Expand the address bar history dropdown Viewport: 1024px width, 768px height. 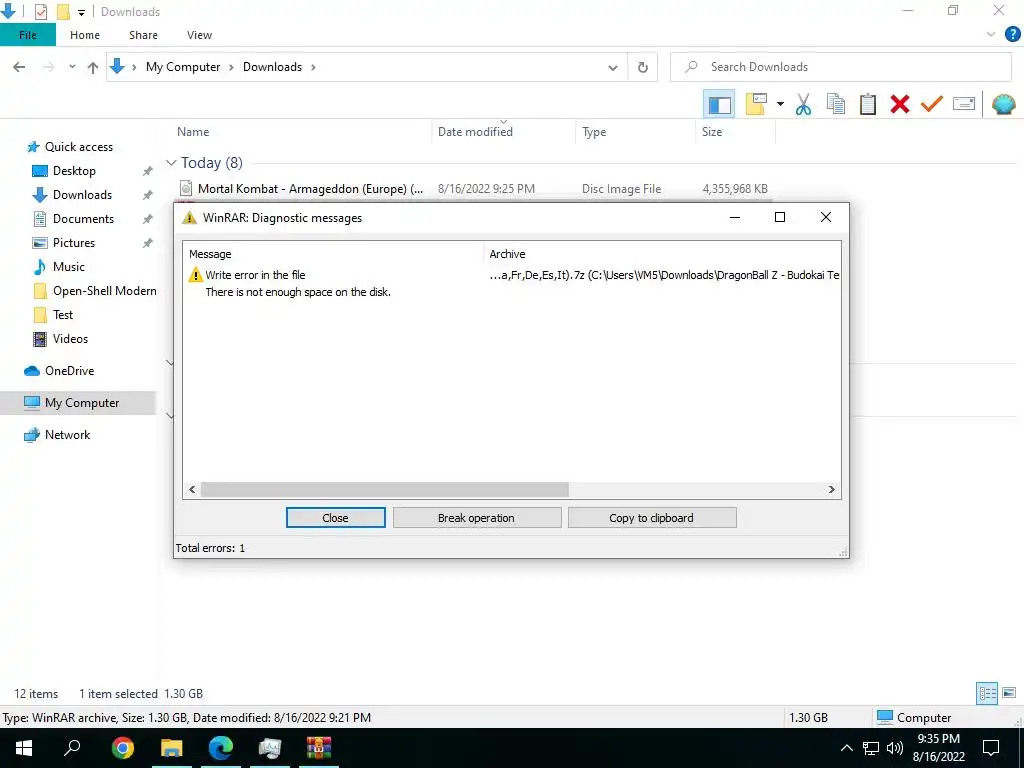(613, 67)
